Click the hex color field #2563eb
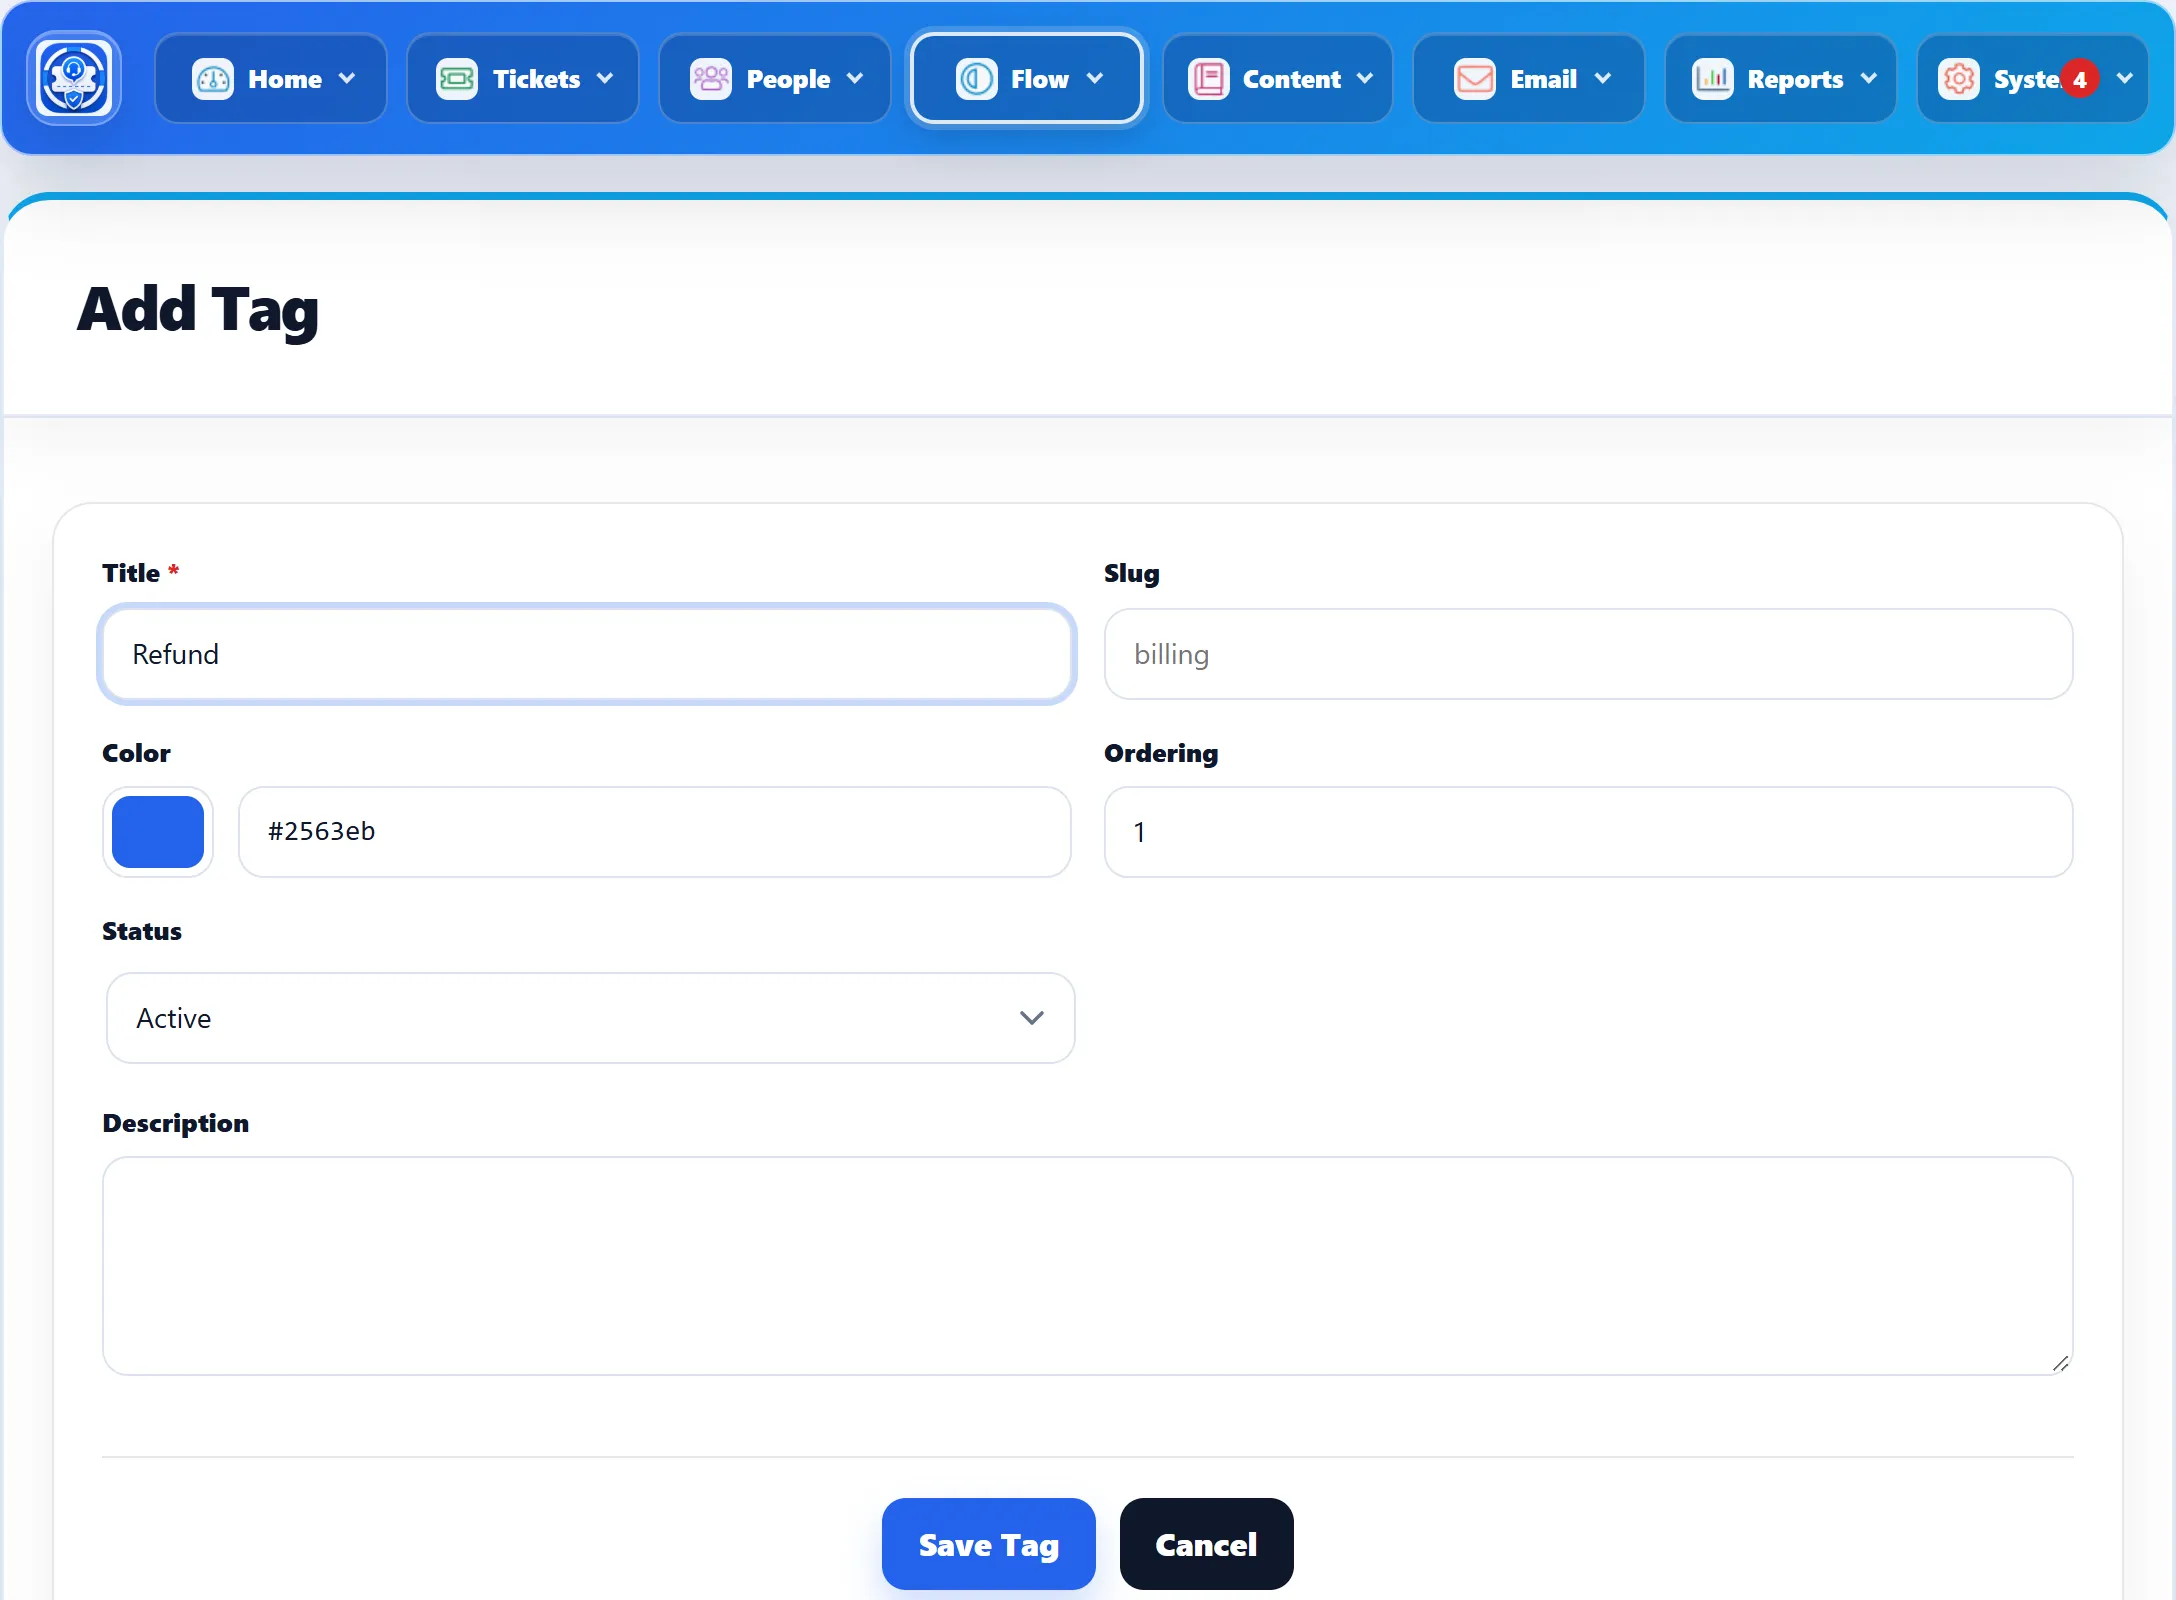Screen dimensions: 2176x1600 (x=654, y=832)
